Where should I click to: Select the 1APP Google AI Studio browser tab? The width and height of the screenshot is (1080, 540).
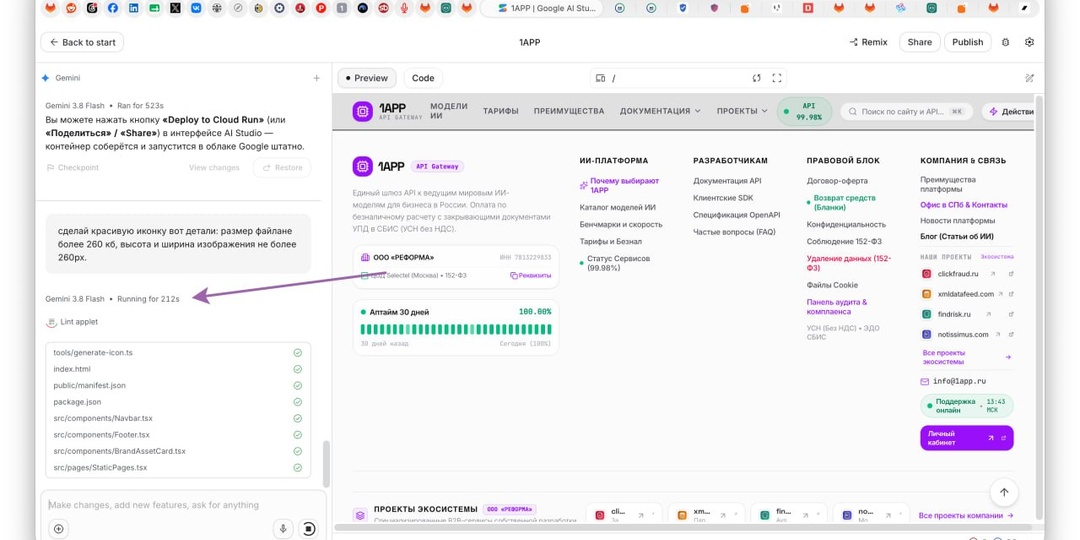pos(541,8)
